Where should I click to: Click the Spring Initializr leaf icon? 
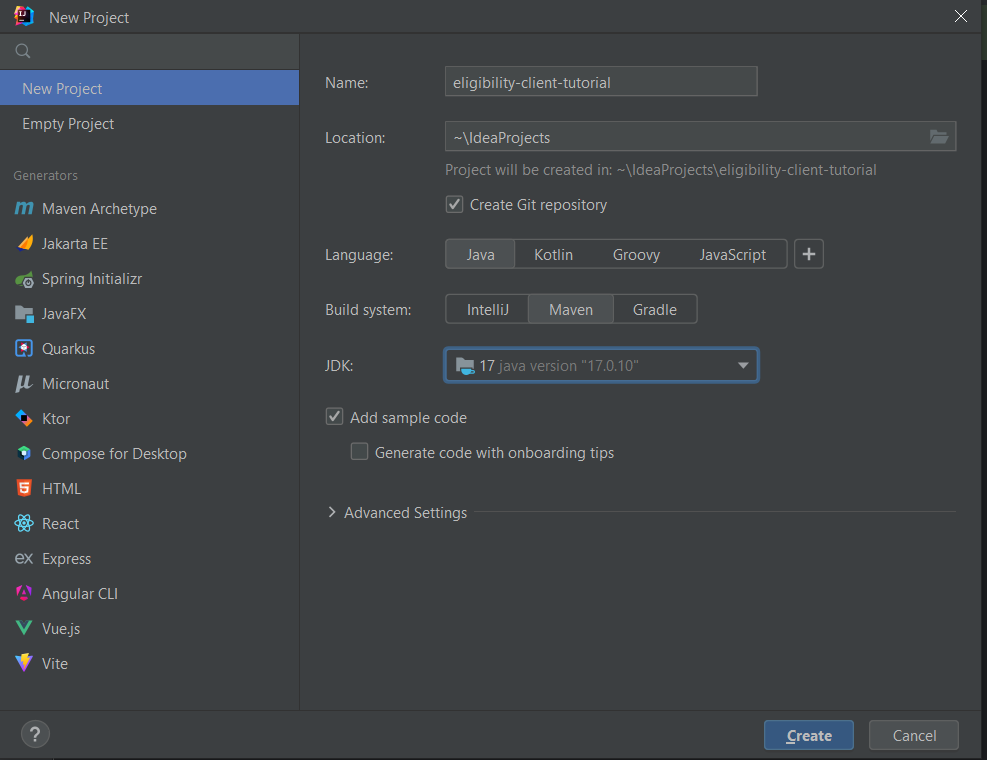(24, 279)
